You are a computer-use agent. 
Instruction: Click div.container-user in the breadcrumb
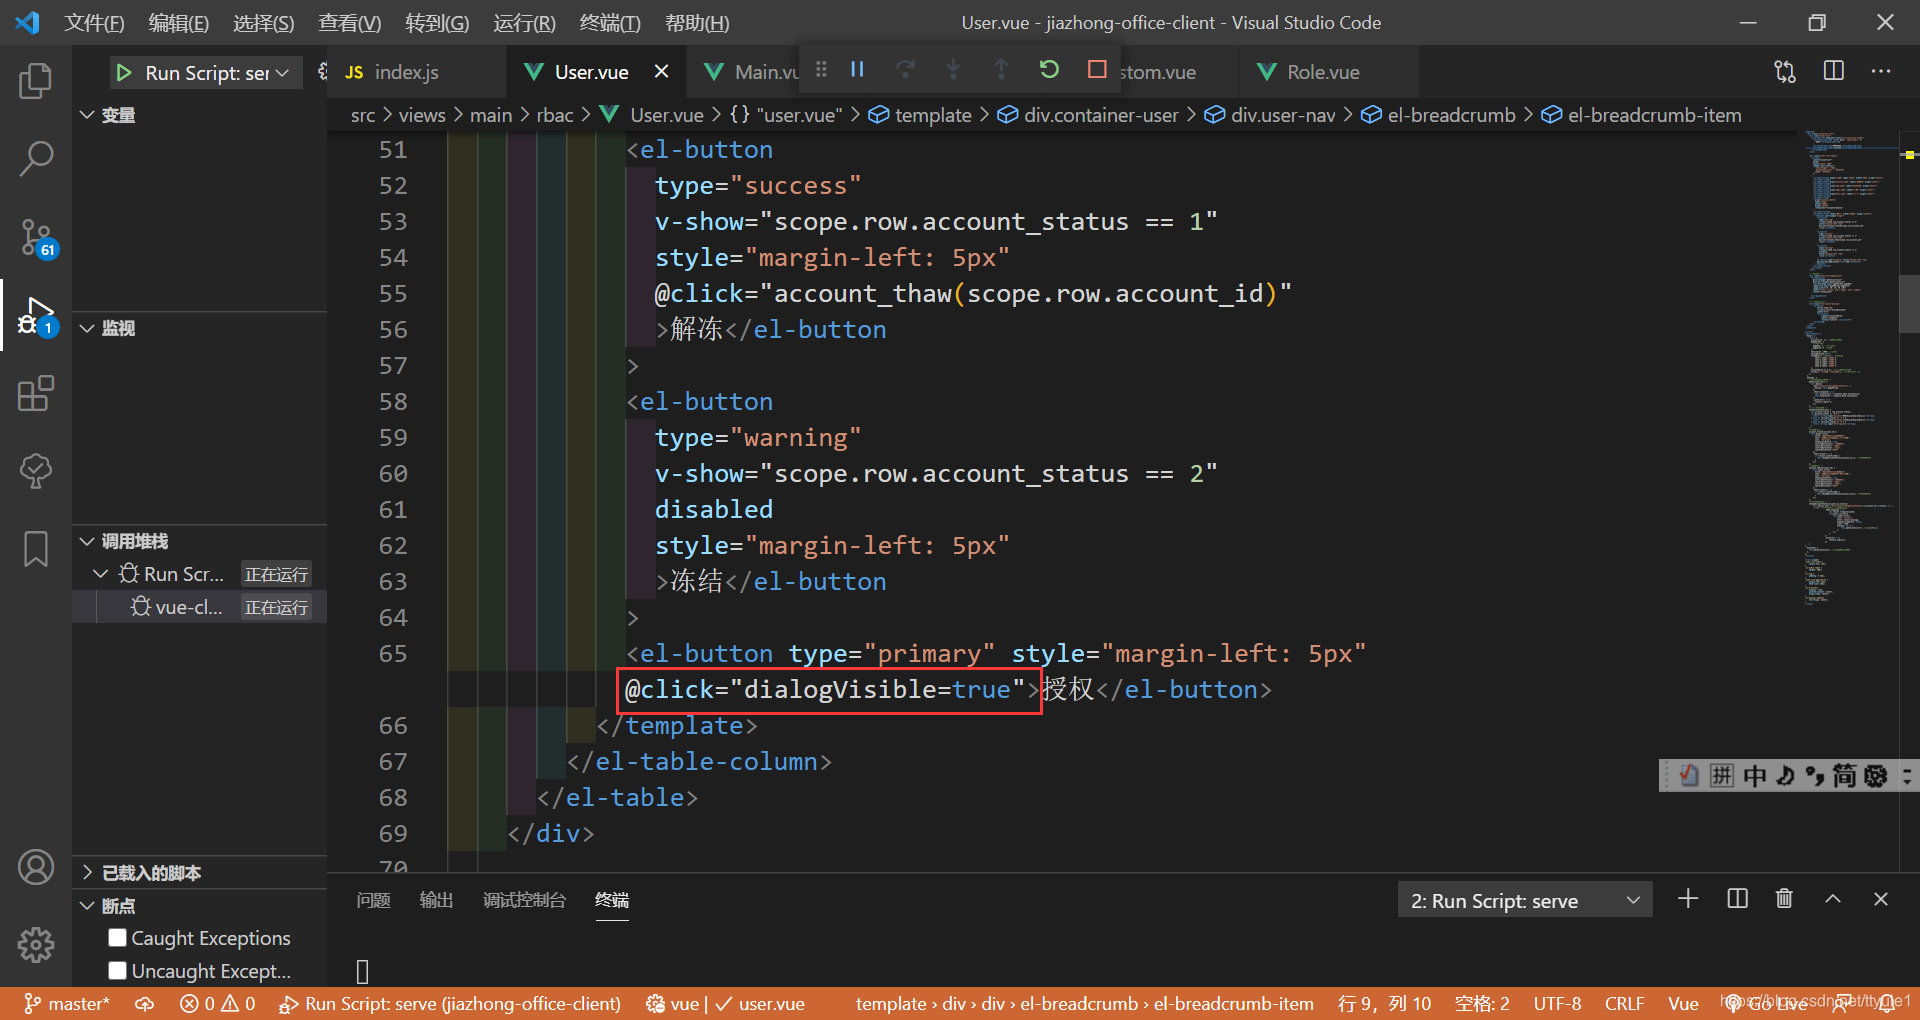(x=1088, y=115)
